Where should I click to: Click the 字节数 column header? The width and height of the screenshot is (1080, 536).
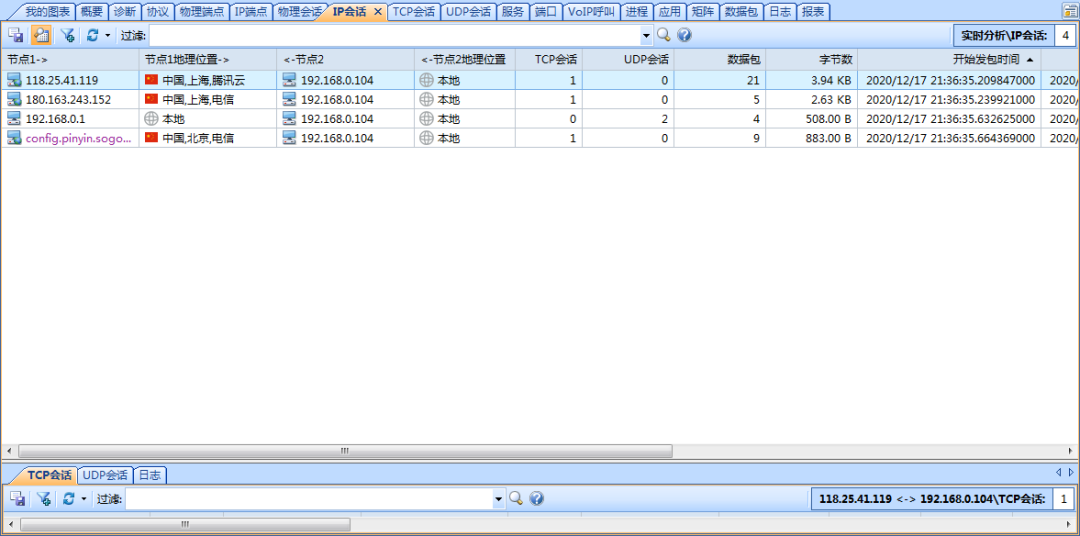(x=811, y=59)
